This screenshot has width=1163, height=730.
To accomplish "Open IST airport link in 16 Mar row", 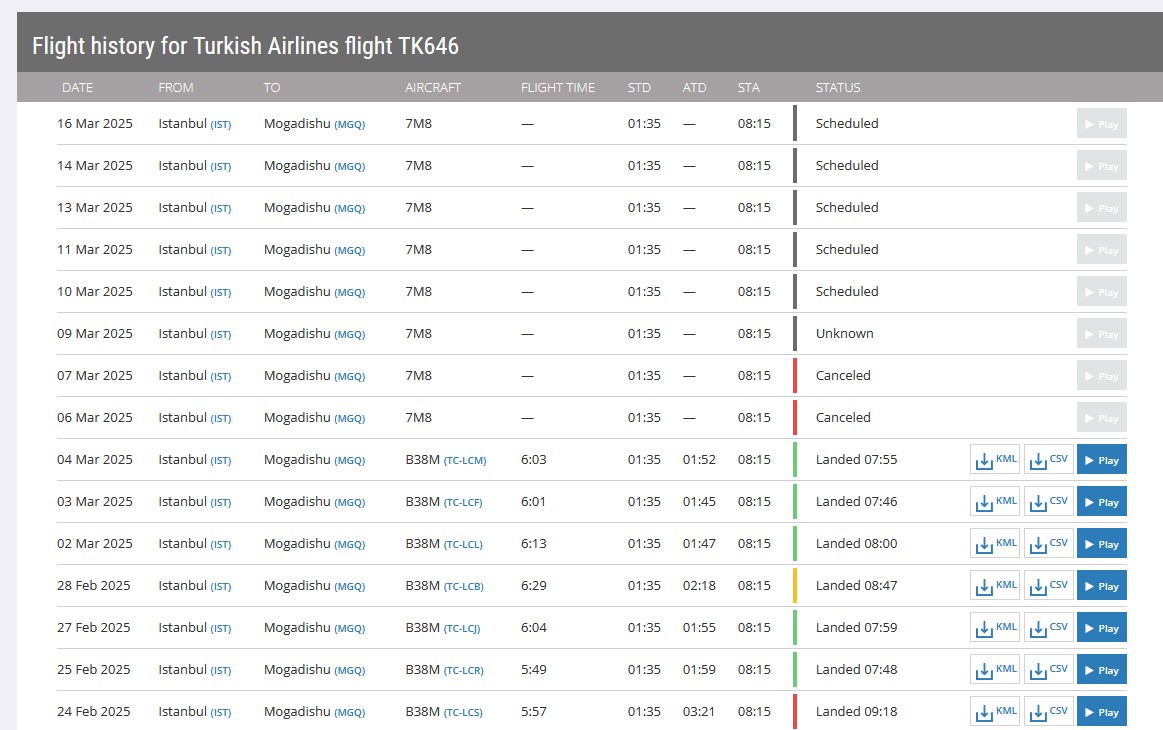I will coord(221,125).
